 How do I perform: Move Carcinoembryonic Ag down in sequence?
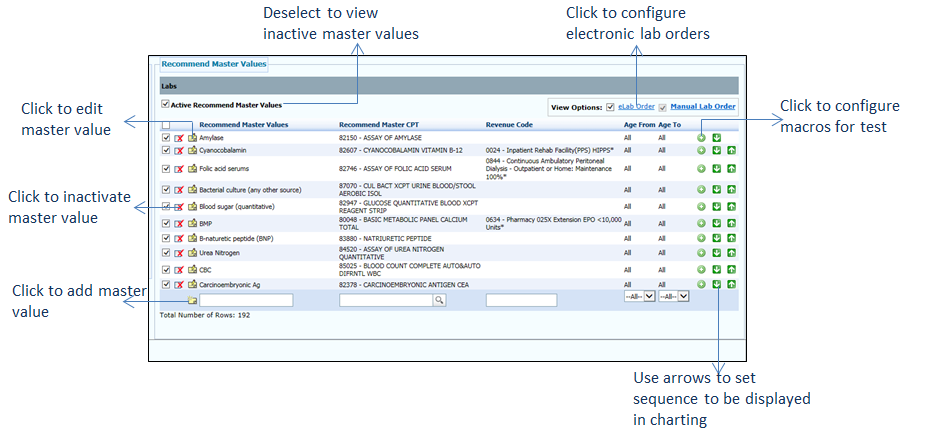tap(716, 284)
